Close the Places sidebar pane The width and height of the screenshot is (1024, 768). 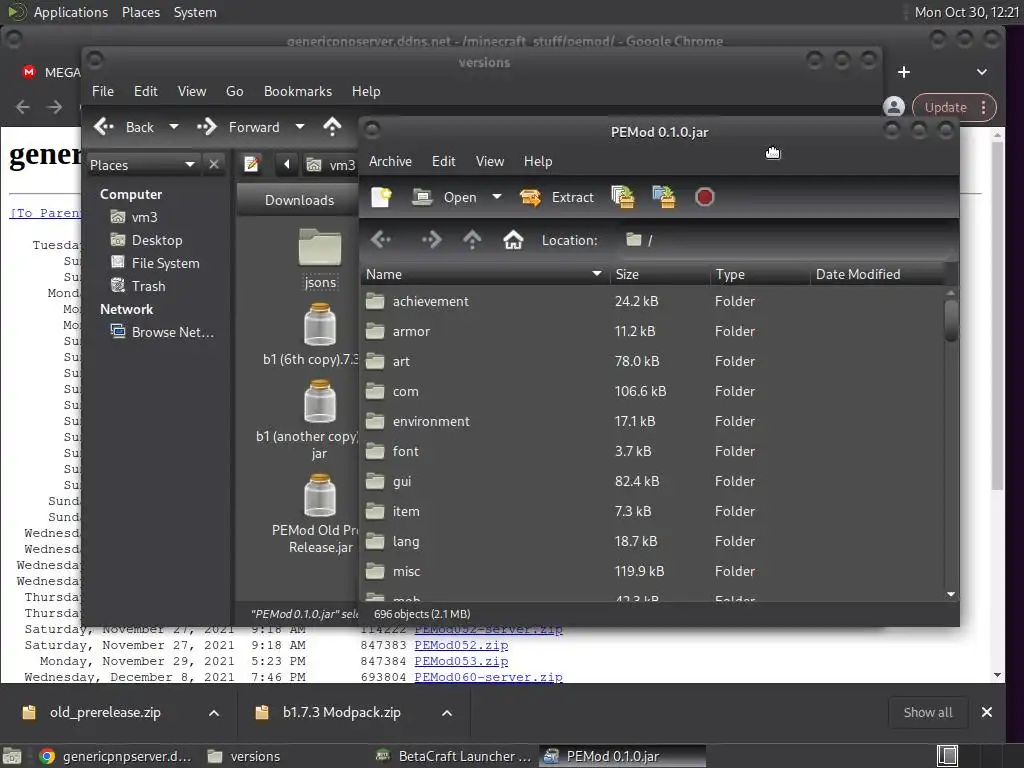click(214, 165)
